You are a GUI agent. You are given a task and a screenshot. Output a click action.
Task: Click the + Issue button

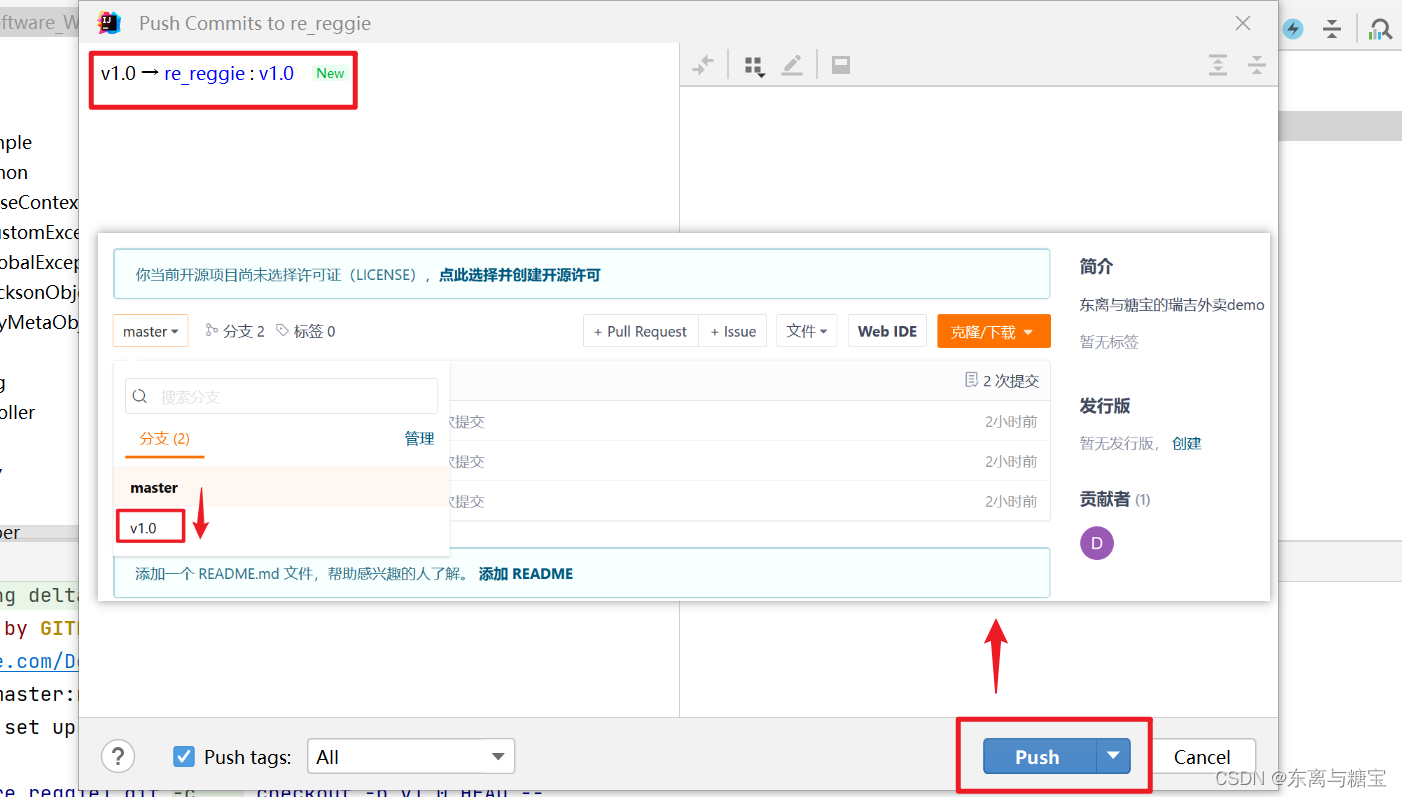732,331
